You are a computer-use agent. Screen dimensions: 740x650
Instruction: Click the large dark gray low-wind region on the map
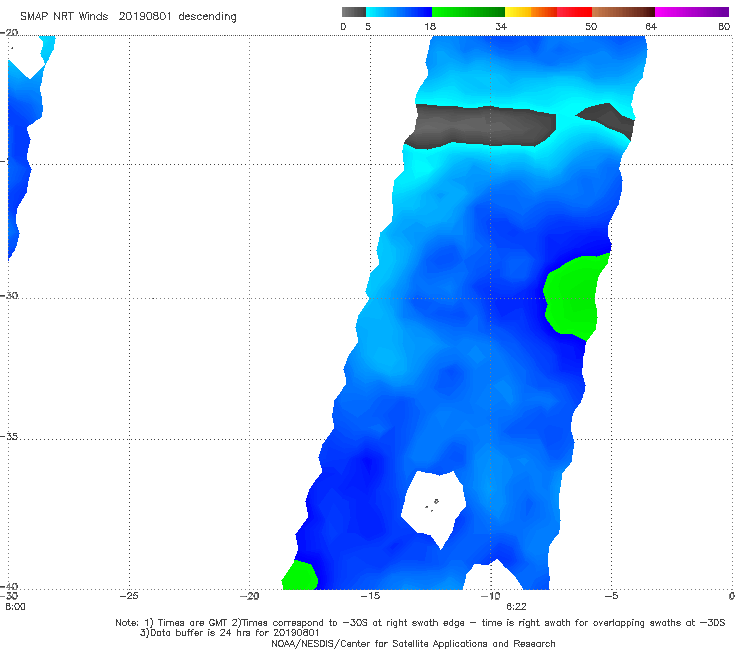click(x=481, y=126)
